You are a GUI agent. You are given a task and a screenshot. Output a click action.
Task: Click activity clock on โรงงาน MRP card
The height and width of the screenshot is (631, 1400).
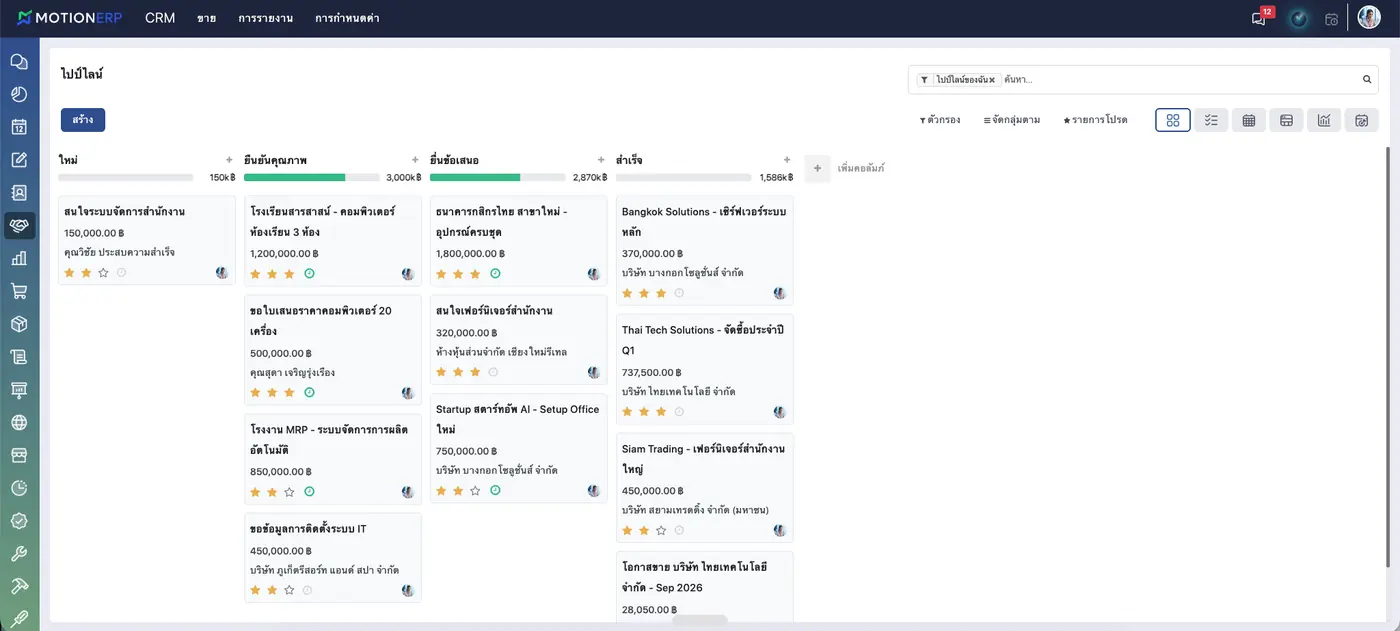pyautogui.click(x=309, y=492)
